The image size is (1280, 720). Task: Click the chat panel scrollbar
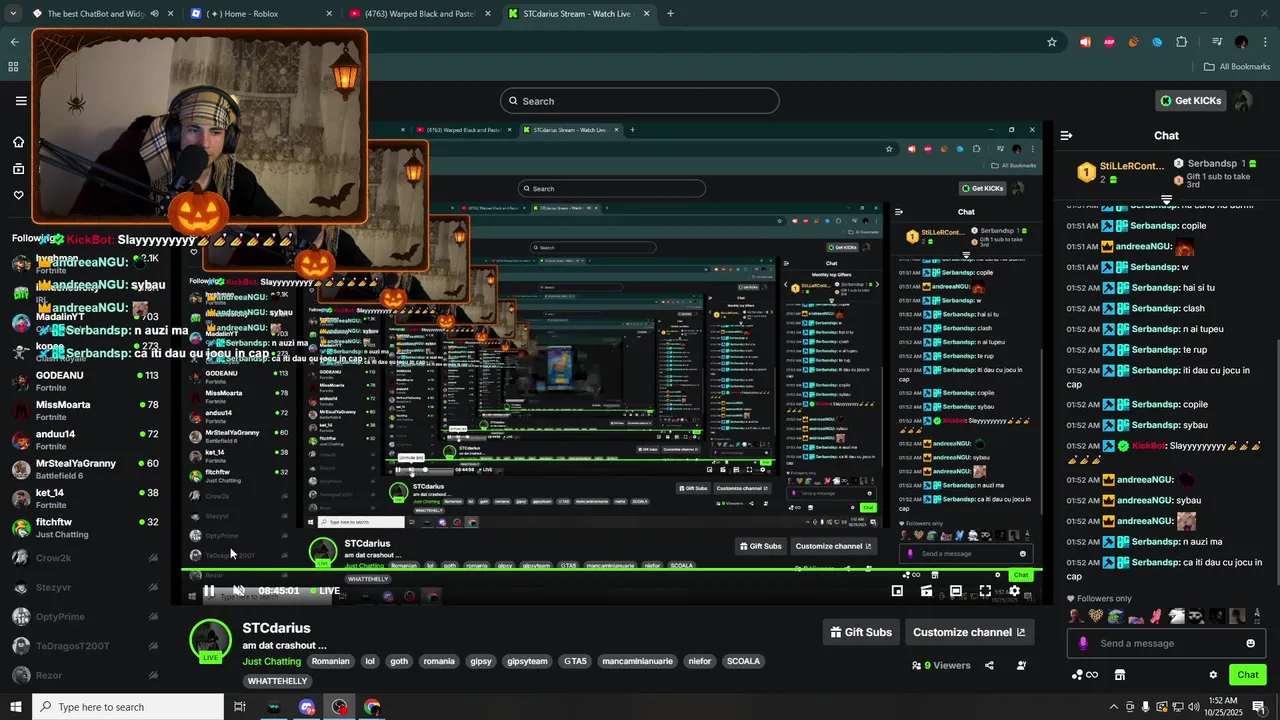point(1276,460)
